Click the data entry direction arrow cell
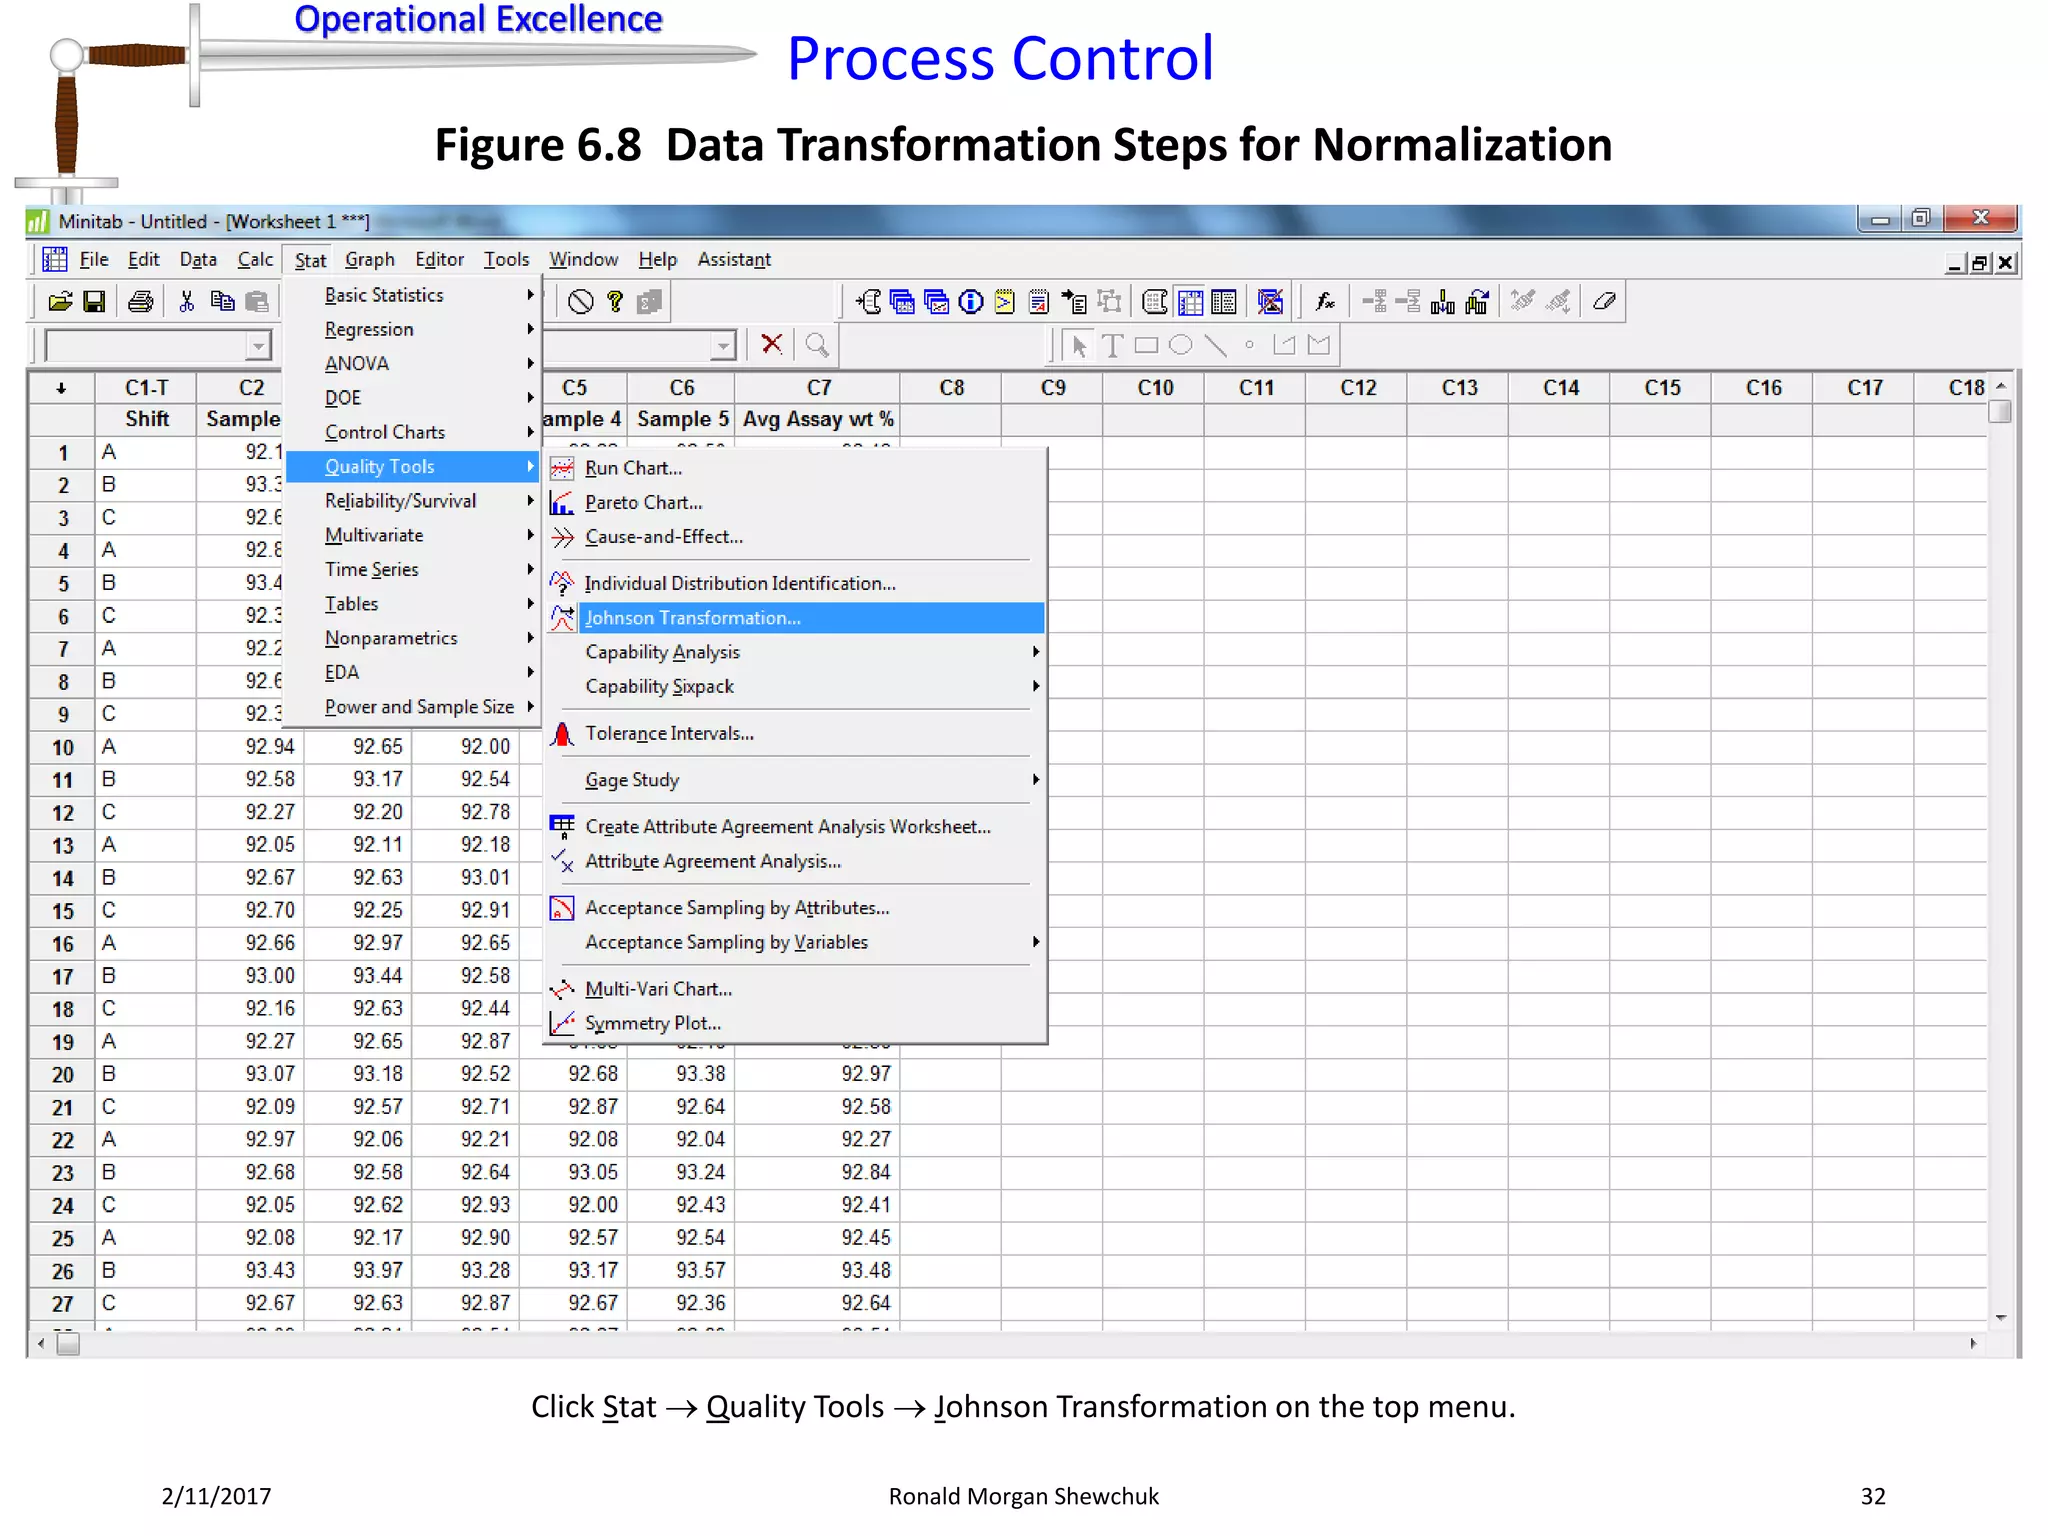Screen dimensions: 2048x1536 pos(62,388)
